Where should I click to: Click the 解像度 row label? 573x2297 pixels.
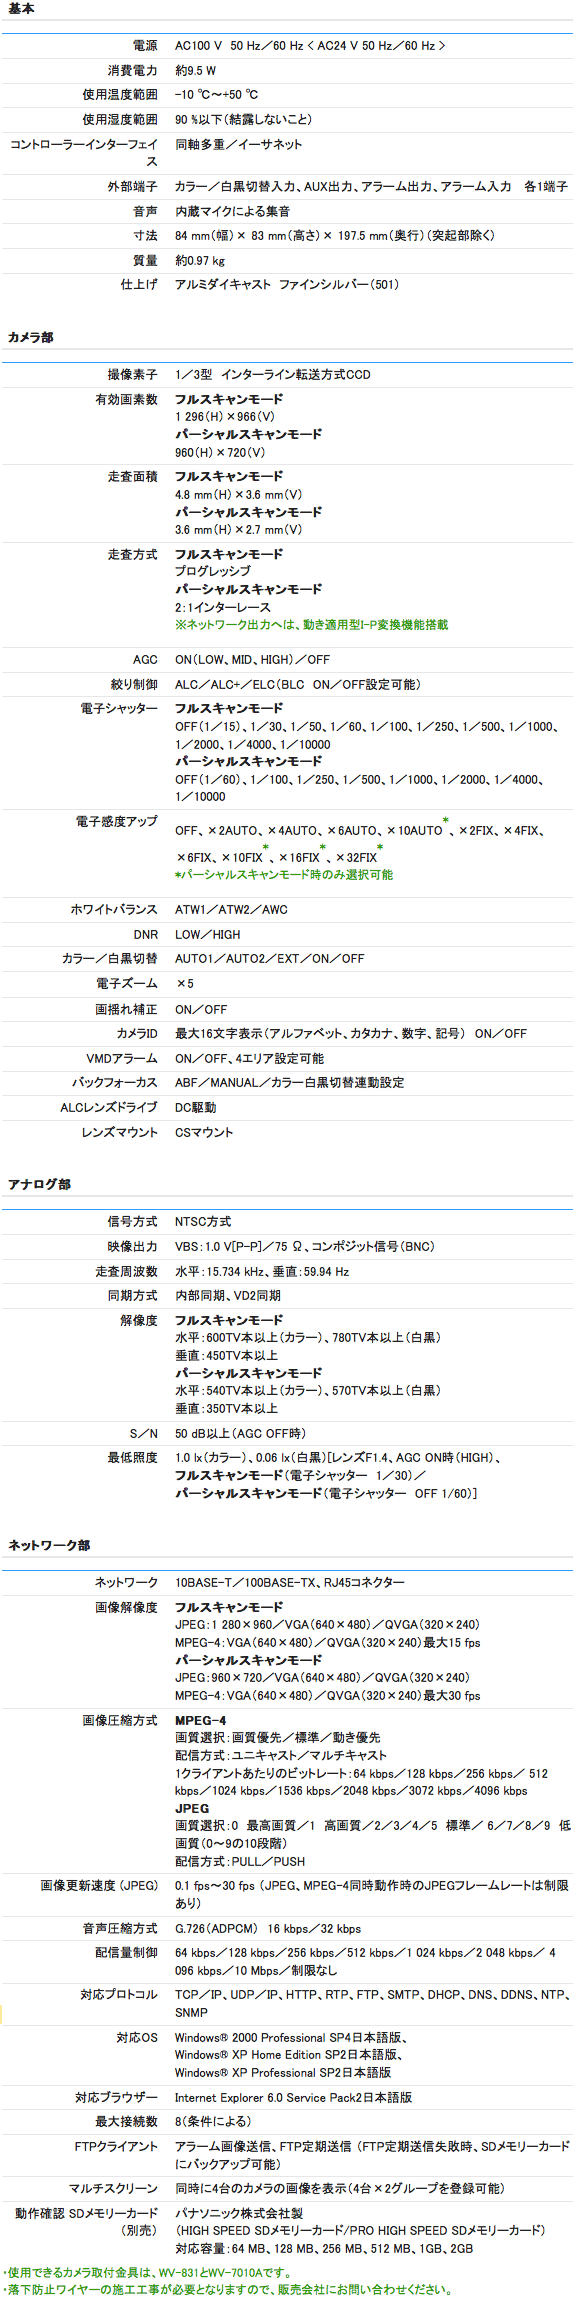[x=139, y=1321]
